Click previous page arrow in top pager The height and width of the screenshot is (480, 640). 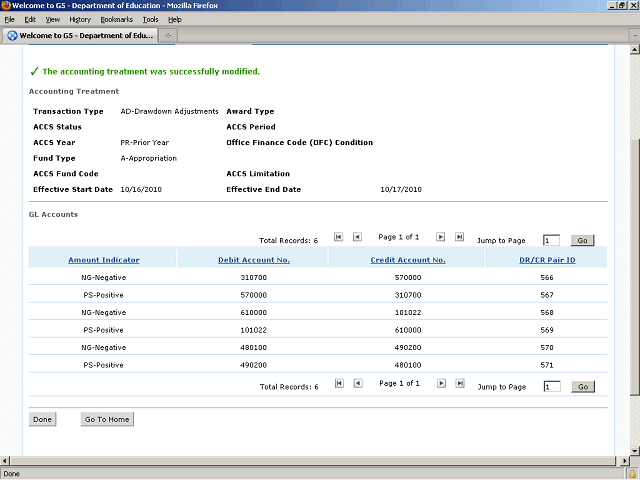(x=357, y=237)
